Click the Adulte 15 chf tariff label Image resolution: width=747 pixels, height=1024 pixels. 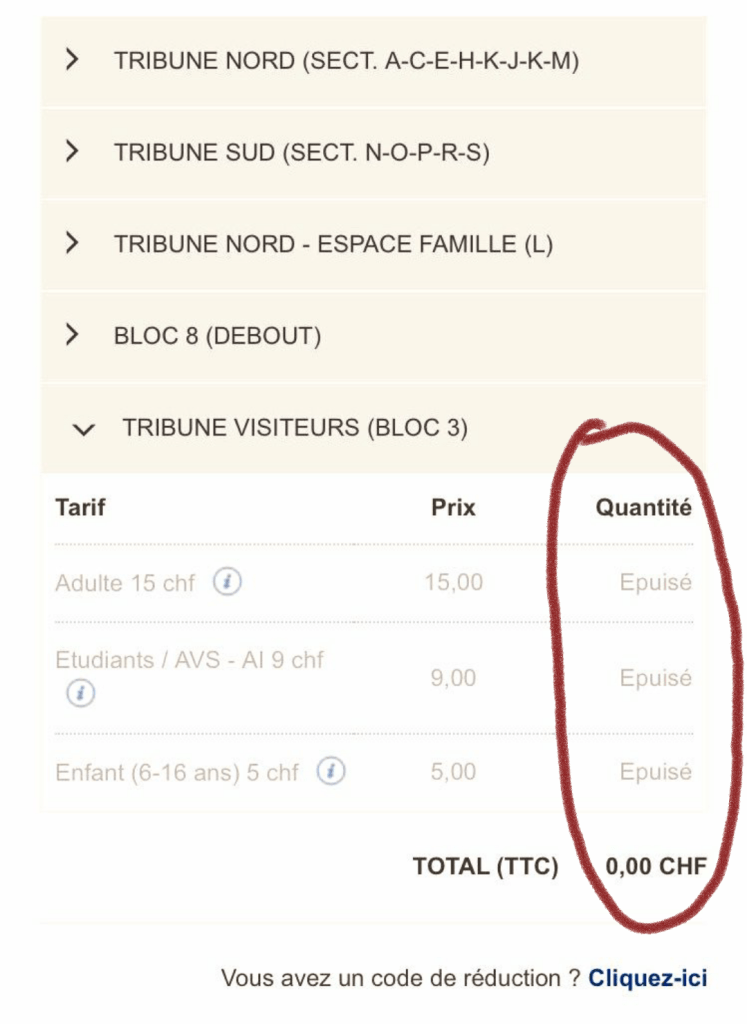tap(125, 583)
